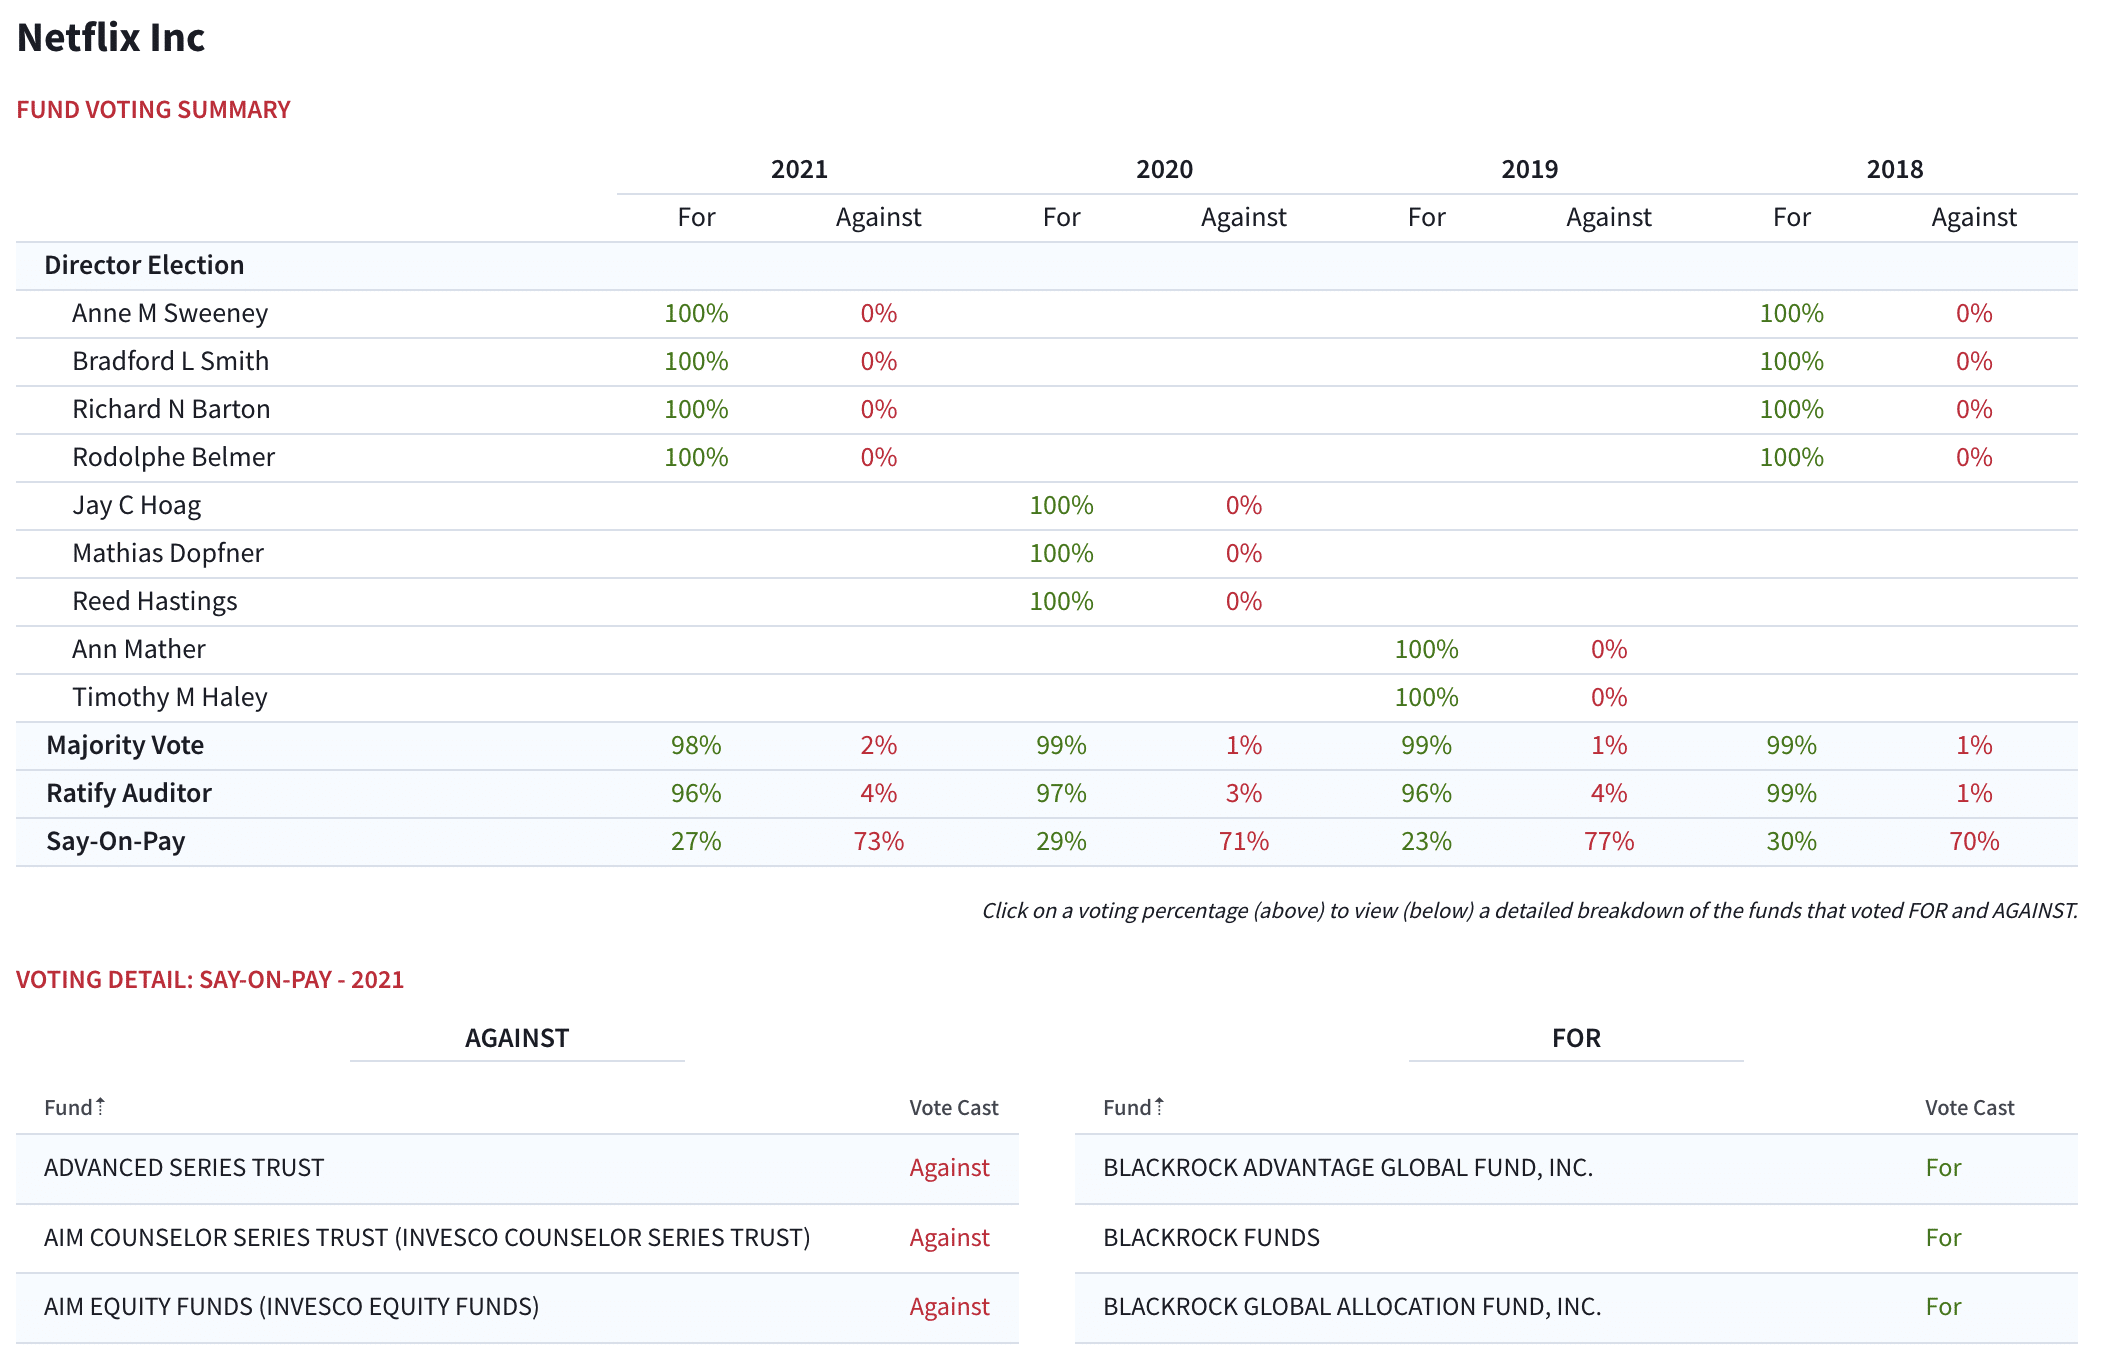Open 2019 Say-On-Pay 77% Against detail
2116x1354 pixels.
click(1609, 841)
